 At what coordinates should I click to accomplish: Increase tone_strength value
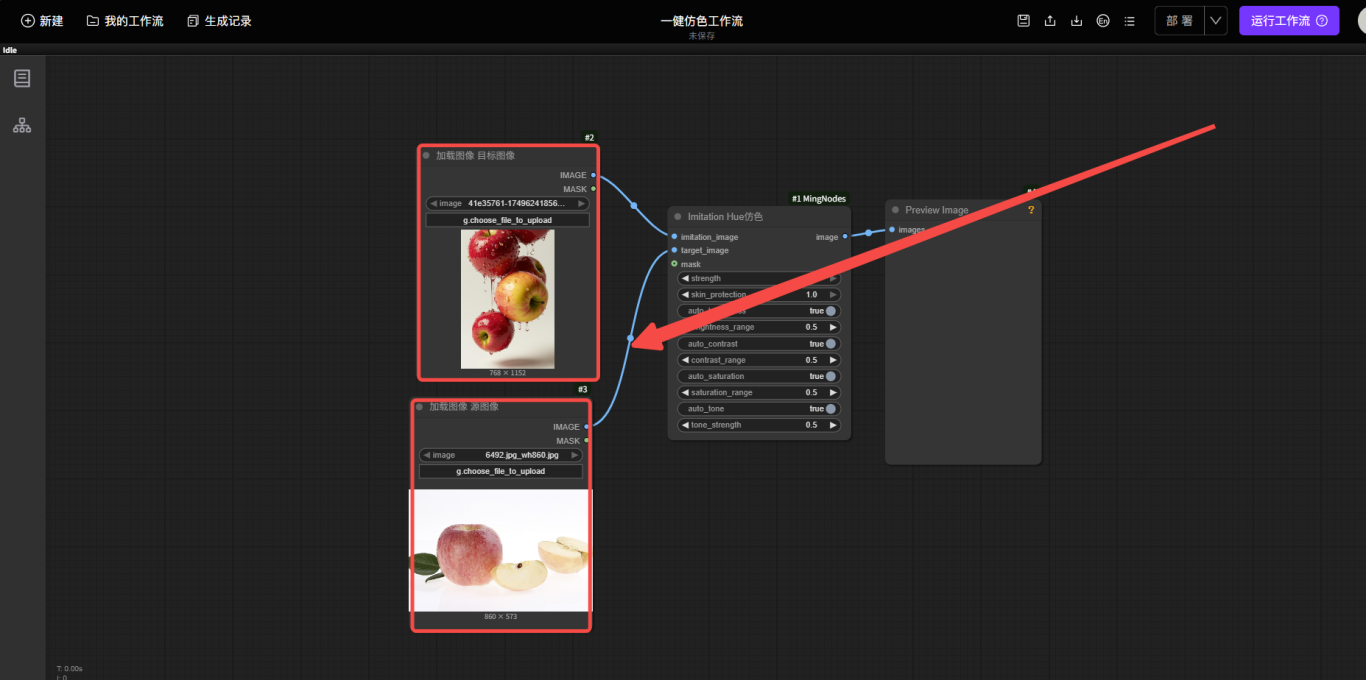[x=833, y=425]
